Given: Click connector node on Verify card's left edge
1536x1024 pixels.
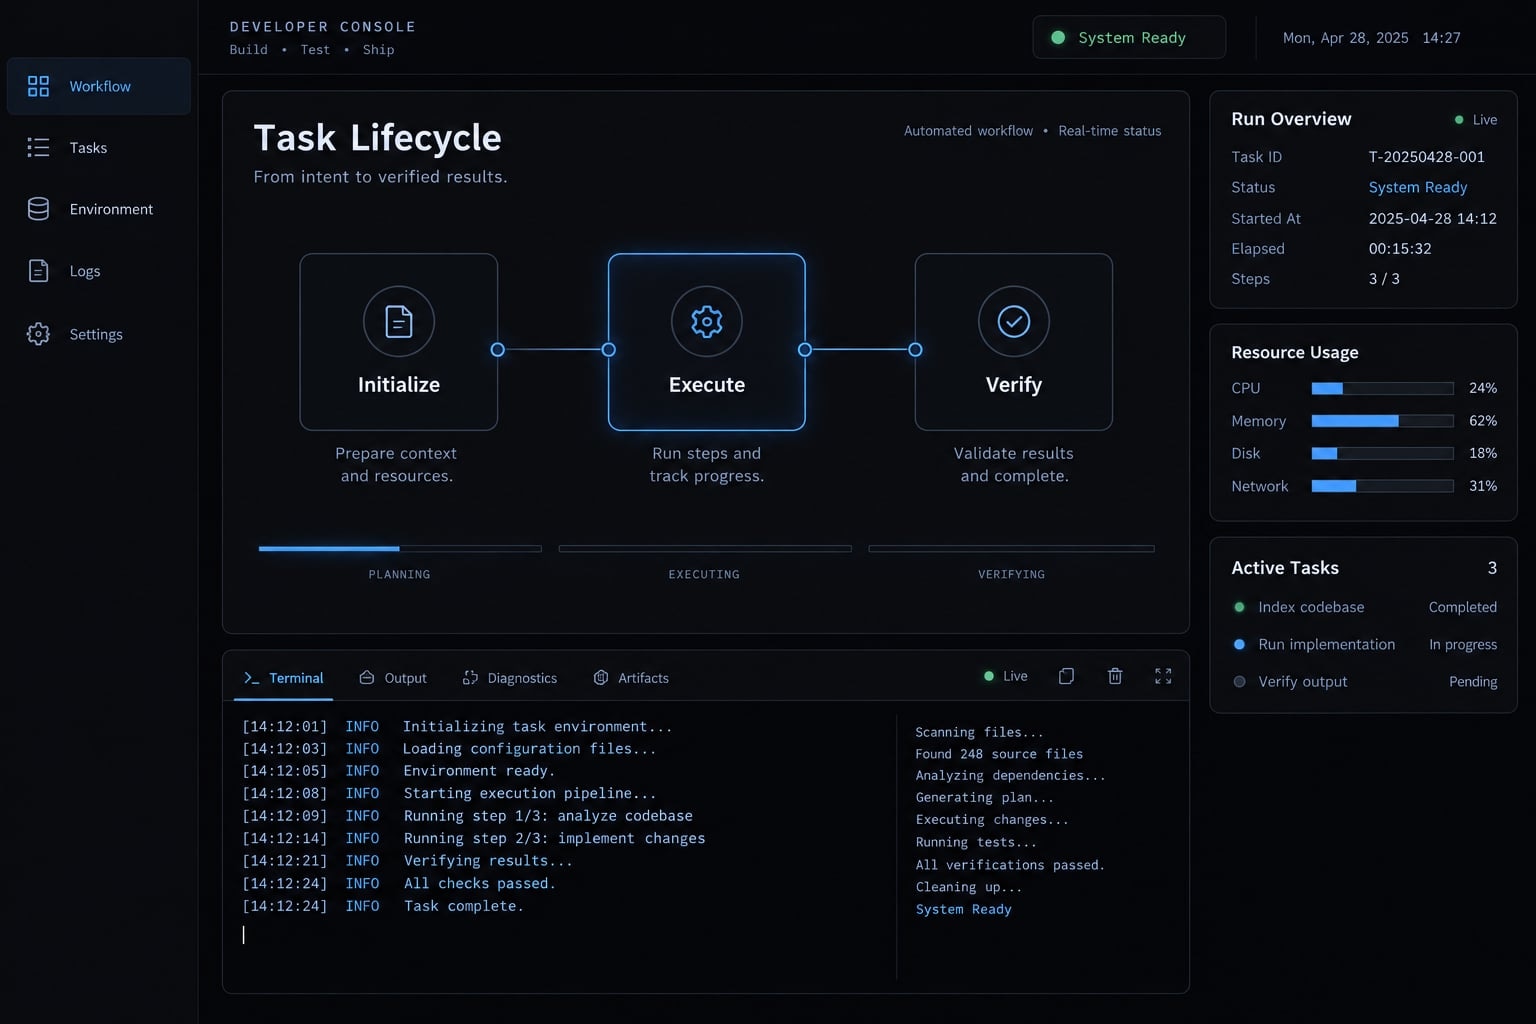Looking at the screenshot, I should [915, 349].
